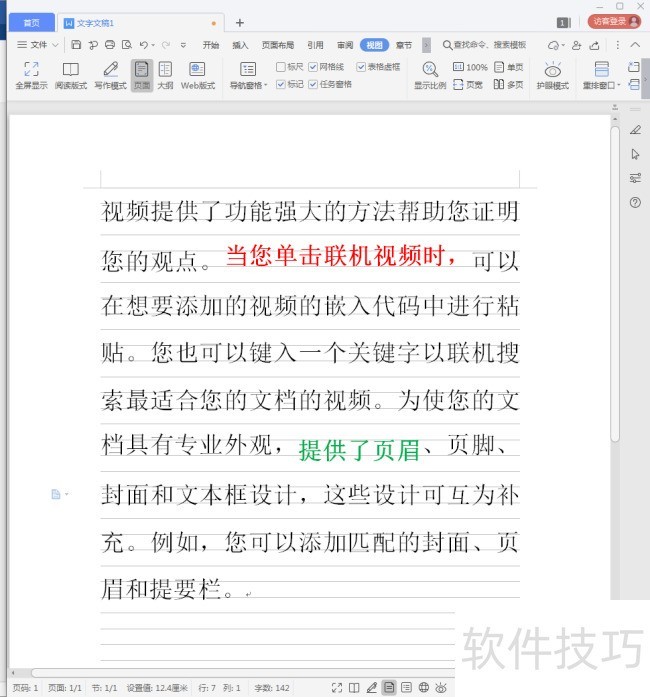Image resolution: width=650 pixels, height=697 pixels.
Task: Click eye protection icon in status bar
Action: coord(441,688)
